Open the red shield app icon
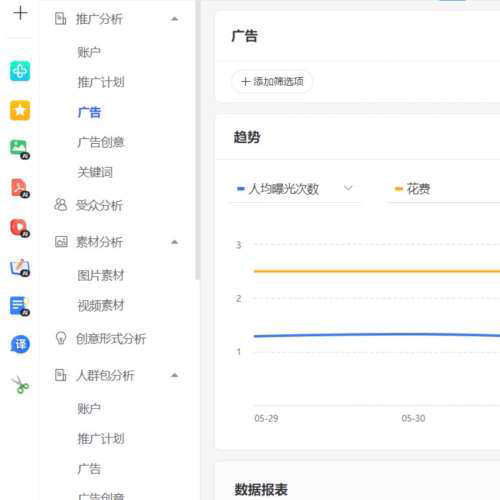The height and width of the screenshot is (500, 500). 20,228
